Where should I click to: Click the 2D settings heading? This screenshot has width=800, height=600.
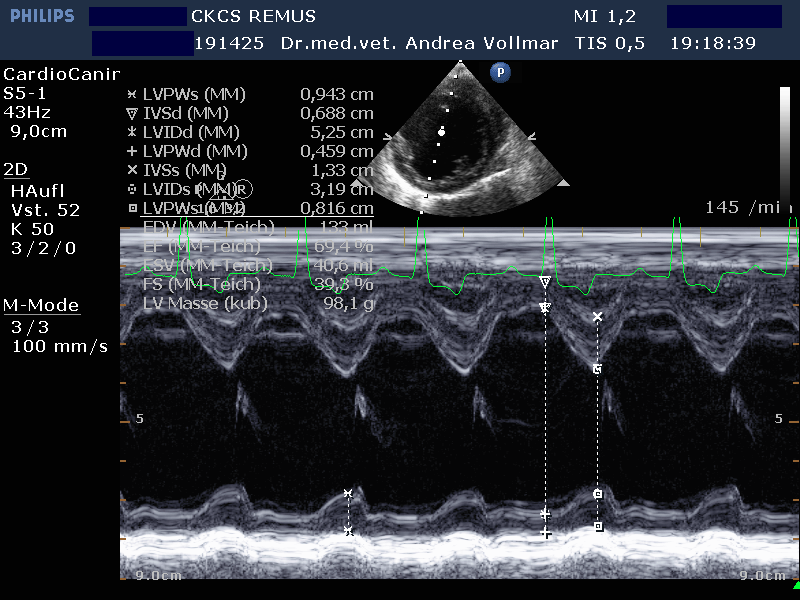coord(16,168)
